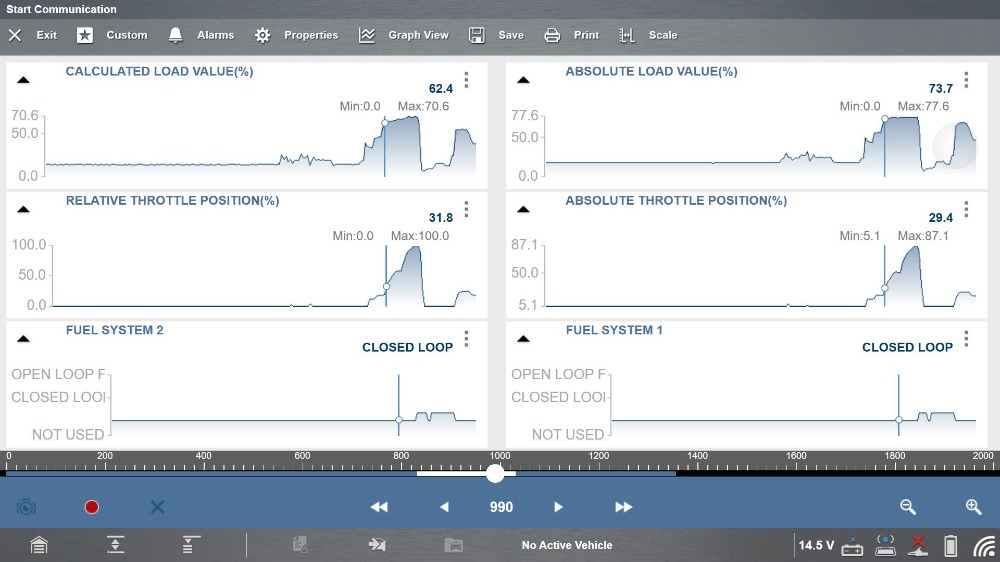Exit the data viewer
Screen dimensions: 1000x562
(33, 35)
